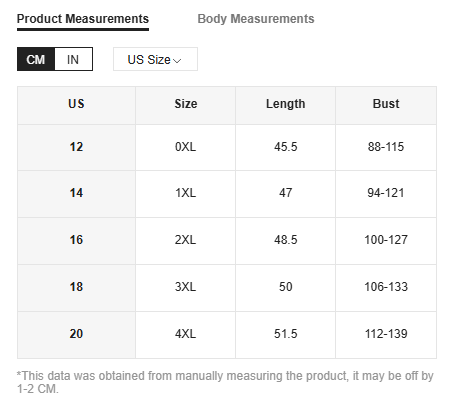The image size is (457, 398).
Task: Select the Product Measurements tab
Action: [83, 21]
